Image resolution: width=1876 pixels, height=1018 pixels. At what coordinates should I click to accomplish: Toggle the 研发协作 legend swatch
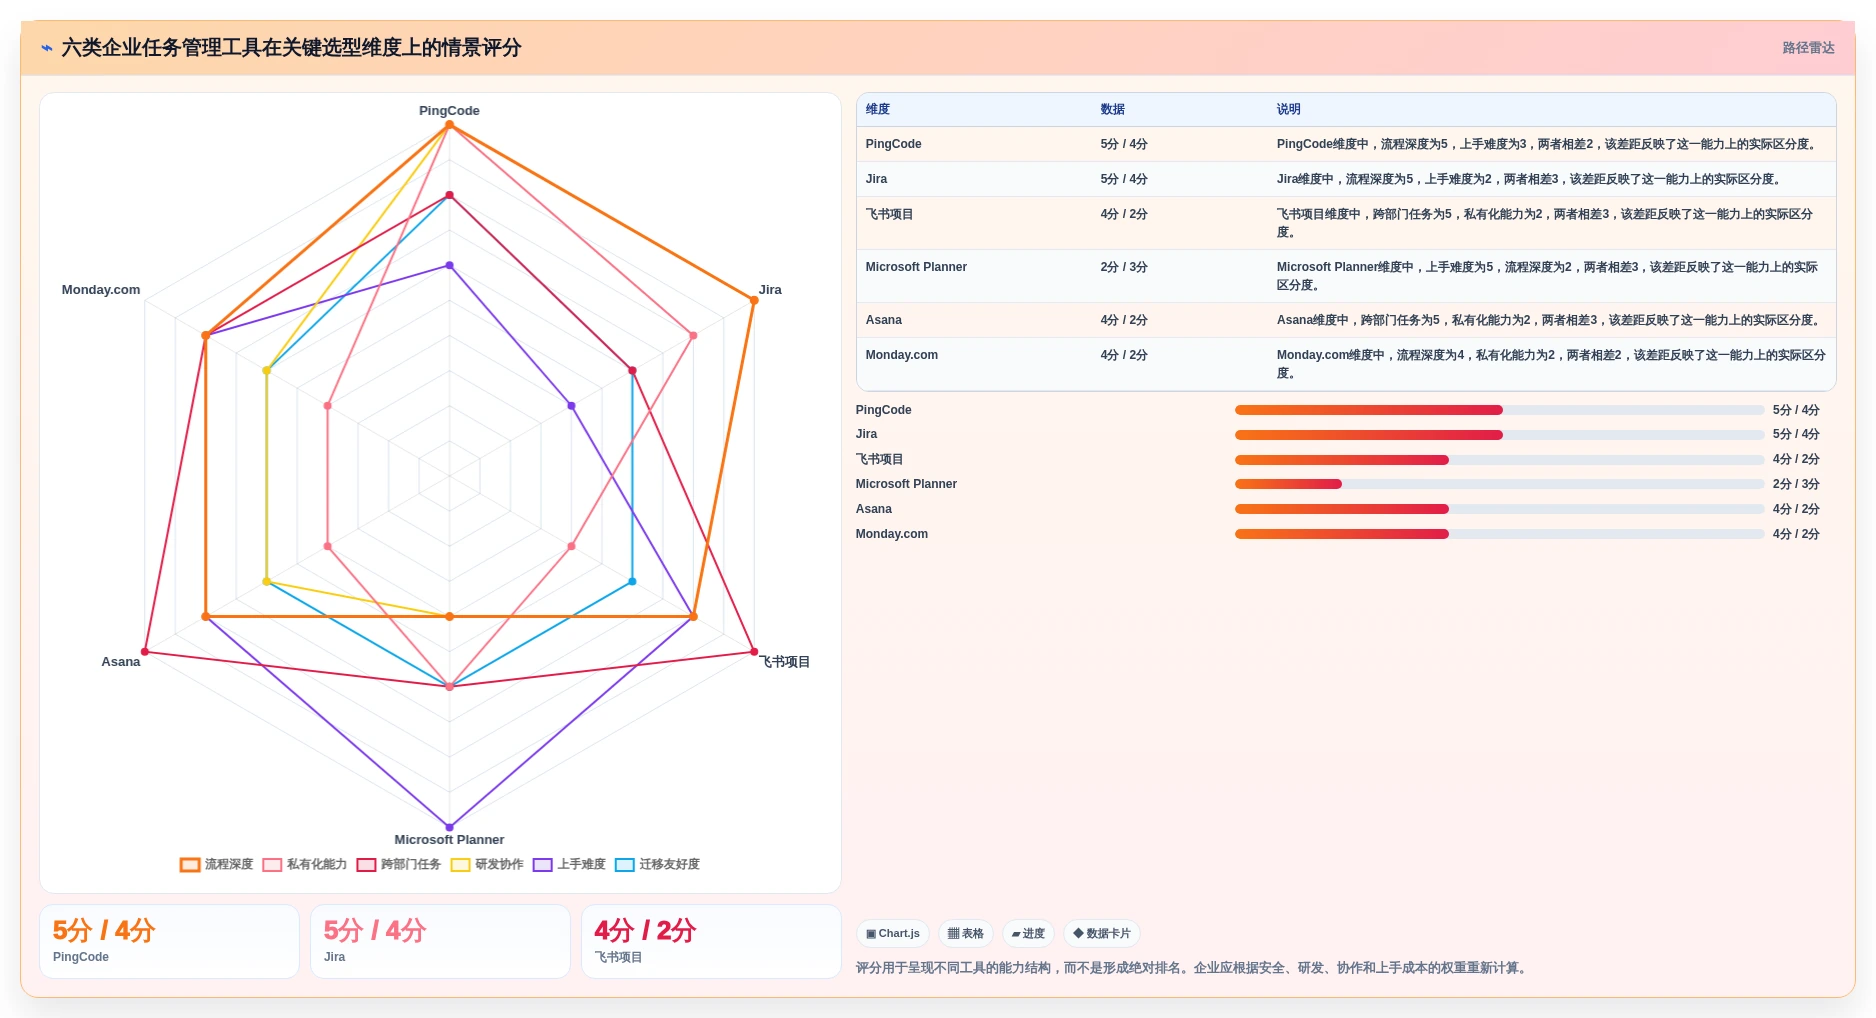[460, 865]
